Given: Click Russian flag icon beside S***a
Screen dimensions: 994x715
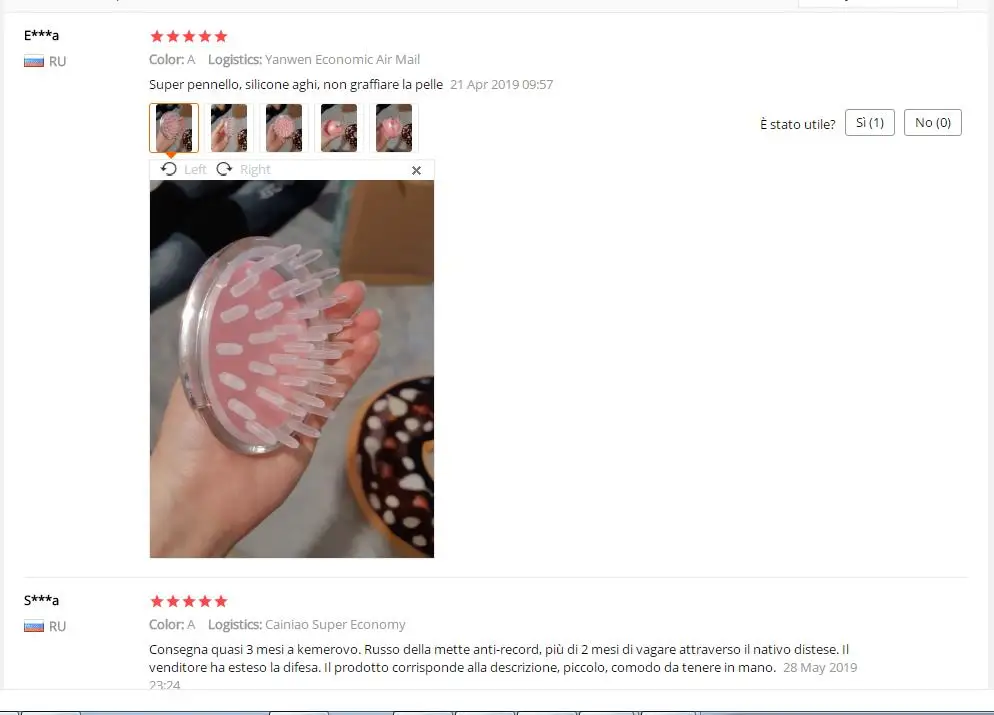Looking at the screenshot, I should [34, 626].
